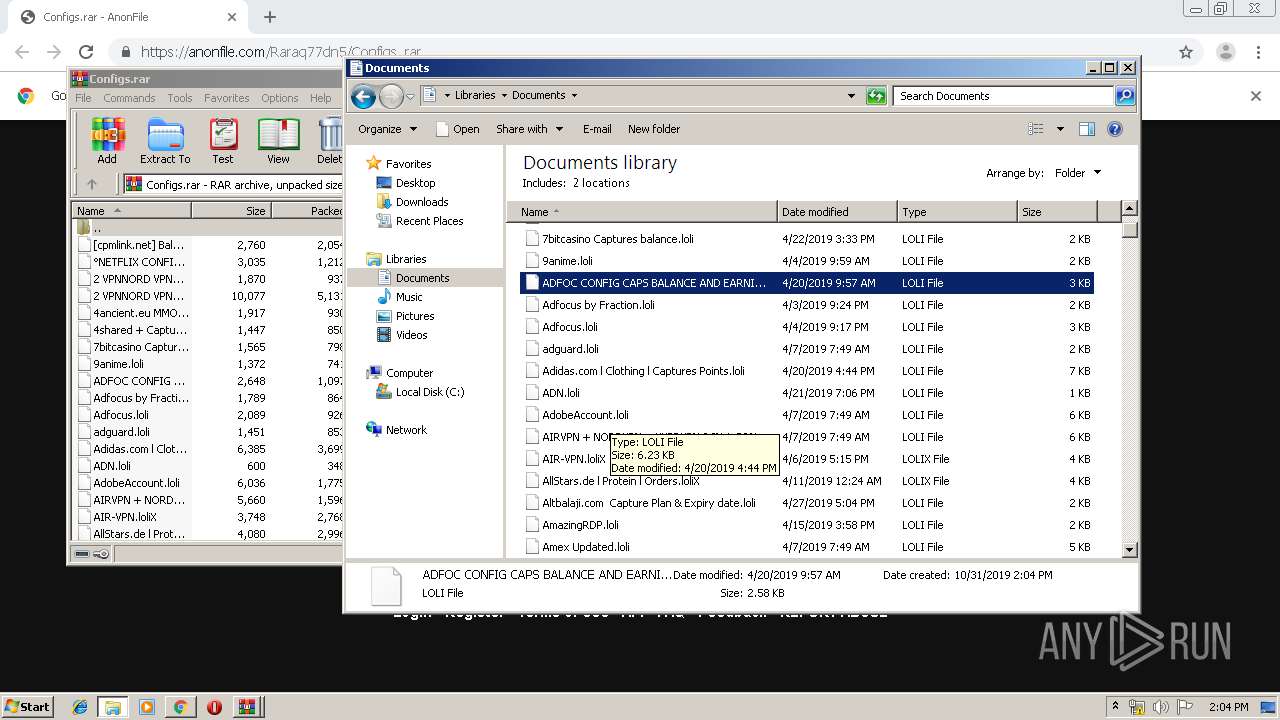Click Search Documents input field
This screenshot has width=1280, height=720.
[x=1003, y=96]
